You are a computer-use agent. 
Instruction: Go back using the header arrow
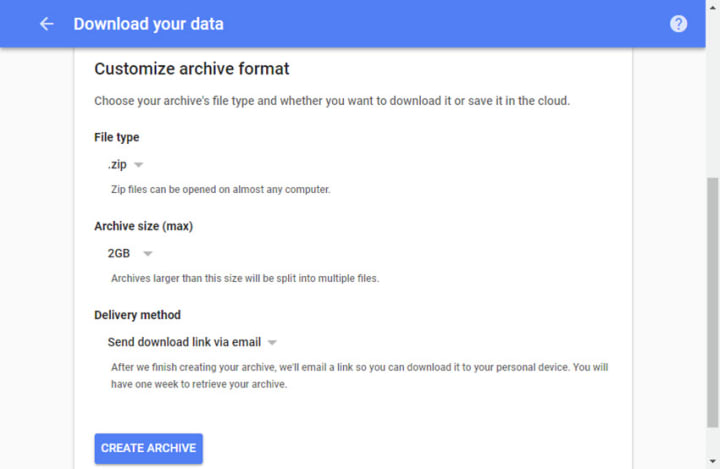coord(46,23)
